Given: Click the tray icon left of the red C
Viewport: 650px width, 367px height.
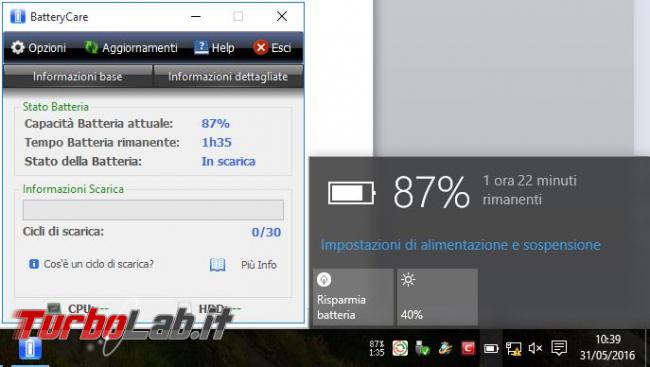Looking at the screenshot, I should coord(446,348).
